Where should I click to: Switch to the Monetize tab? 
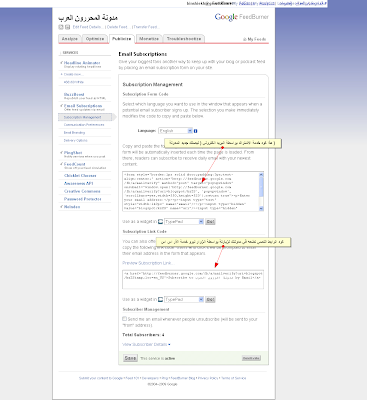coord(149,39)
